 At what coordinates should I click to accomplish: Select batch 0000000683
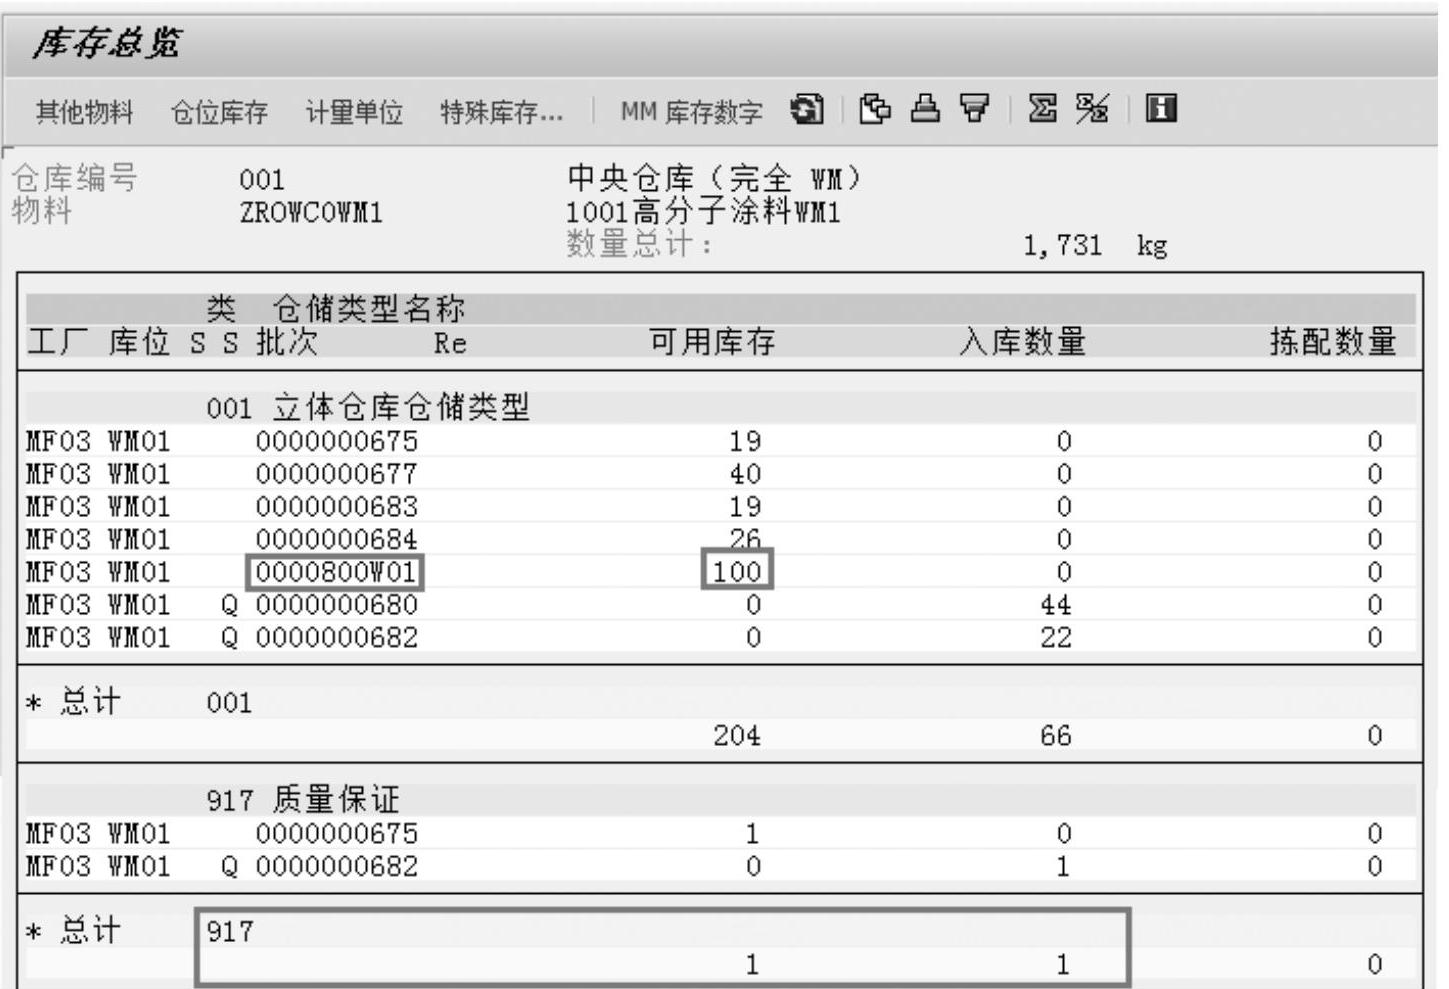337,507
